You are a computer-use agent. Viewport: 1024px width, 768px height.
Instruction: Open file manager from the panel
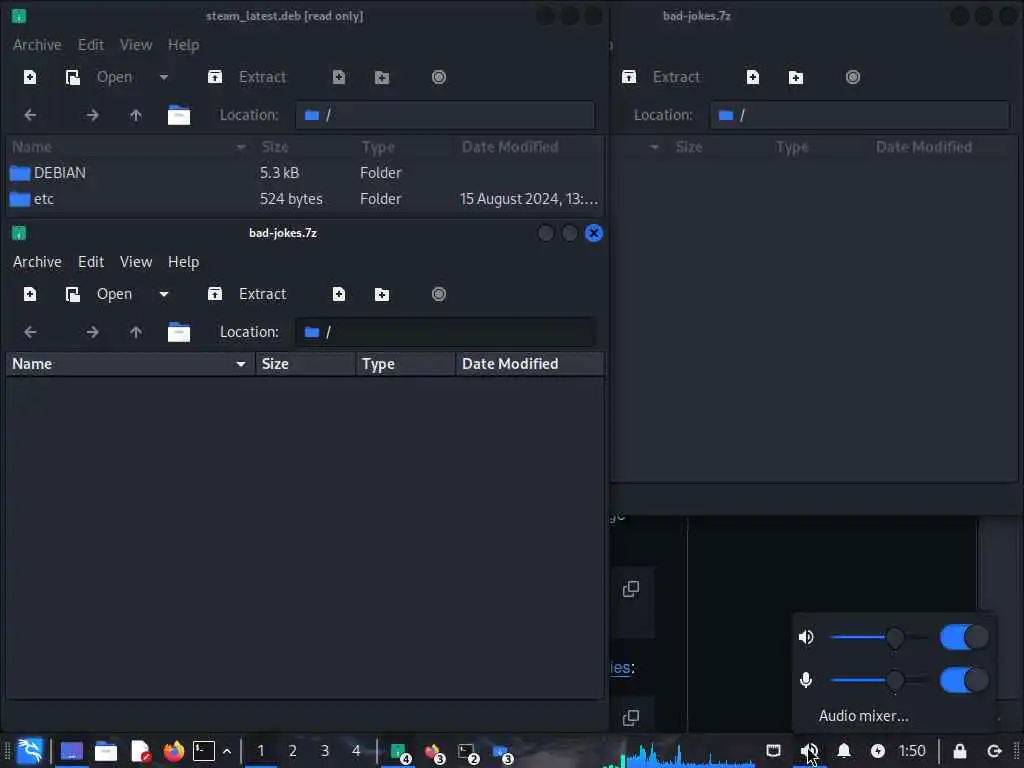click(106, 752)
